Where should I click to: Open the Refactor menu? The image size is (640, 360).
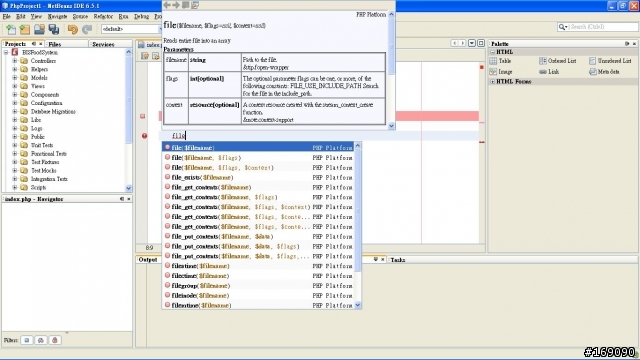pos(103,17)
